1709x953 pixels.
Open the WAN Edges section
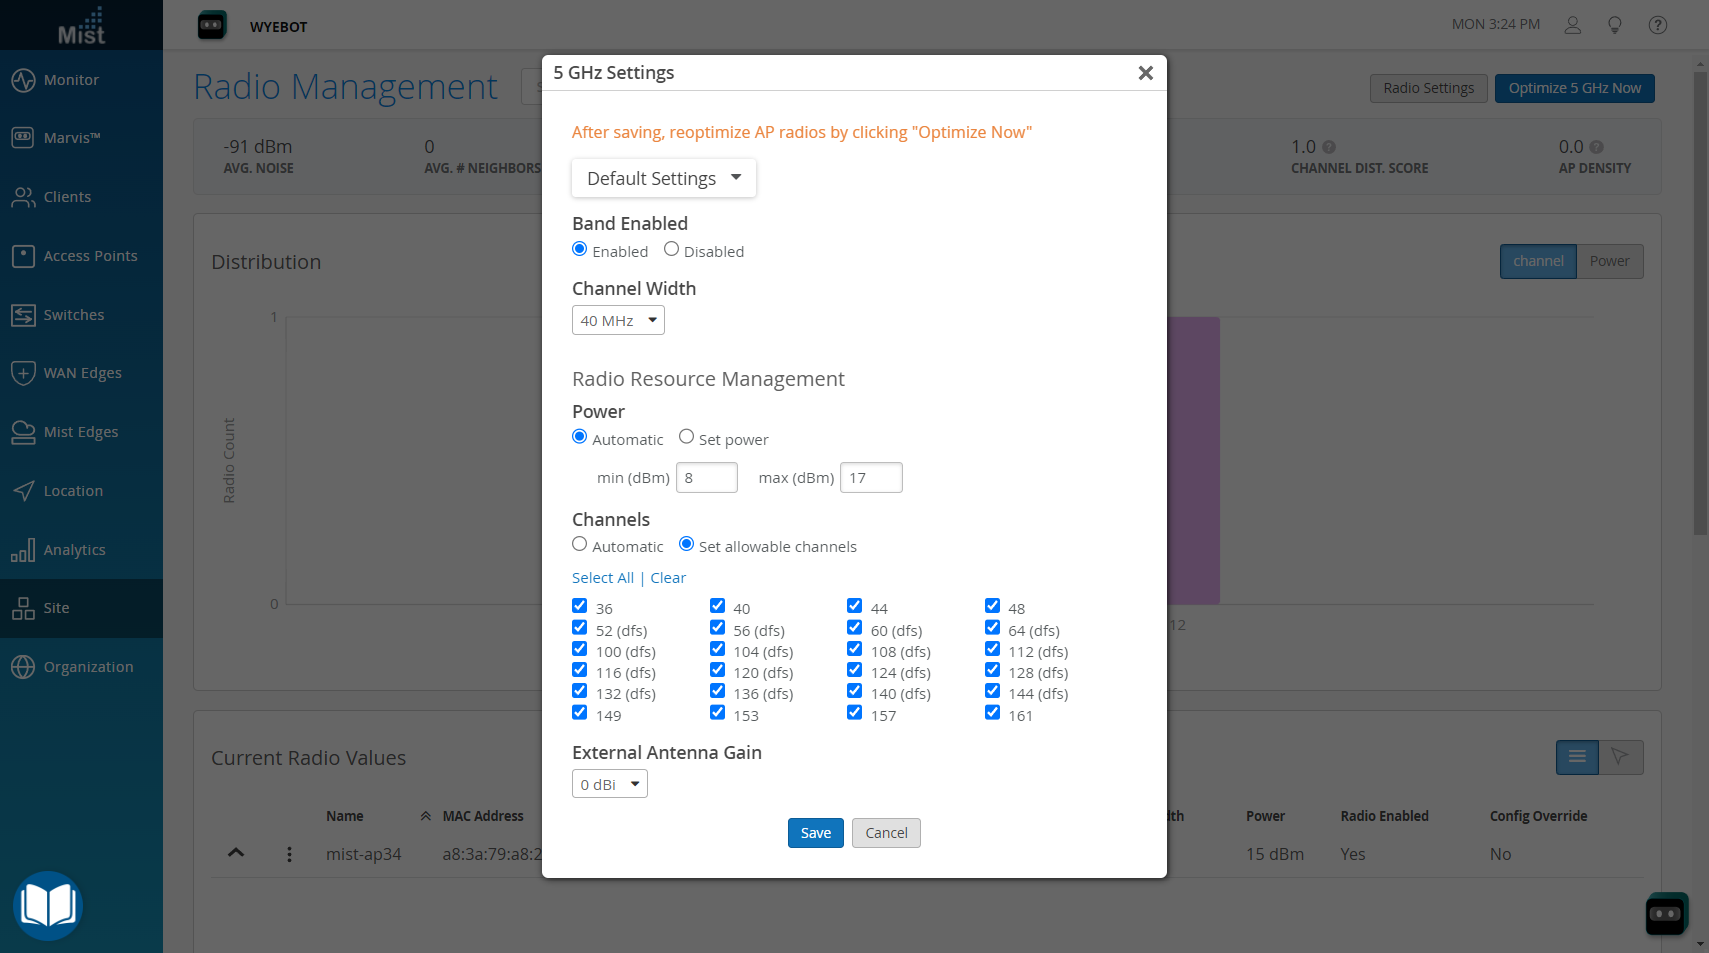pyautogui.click(x=81, y=373)
